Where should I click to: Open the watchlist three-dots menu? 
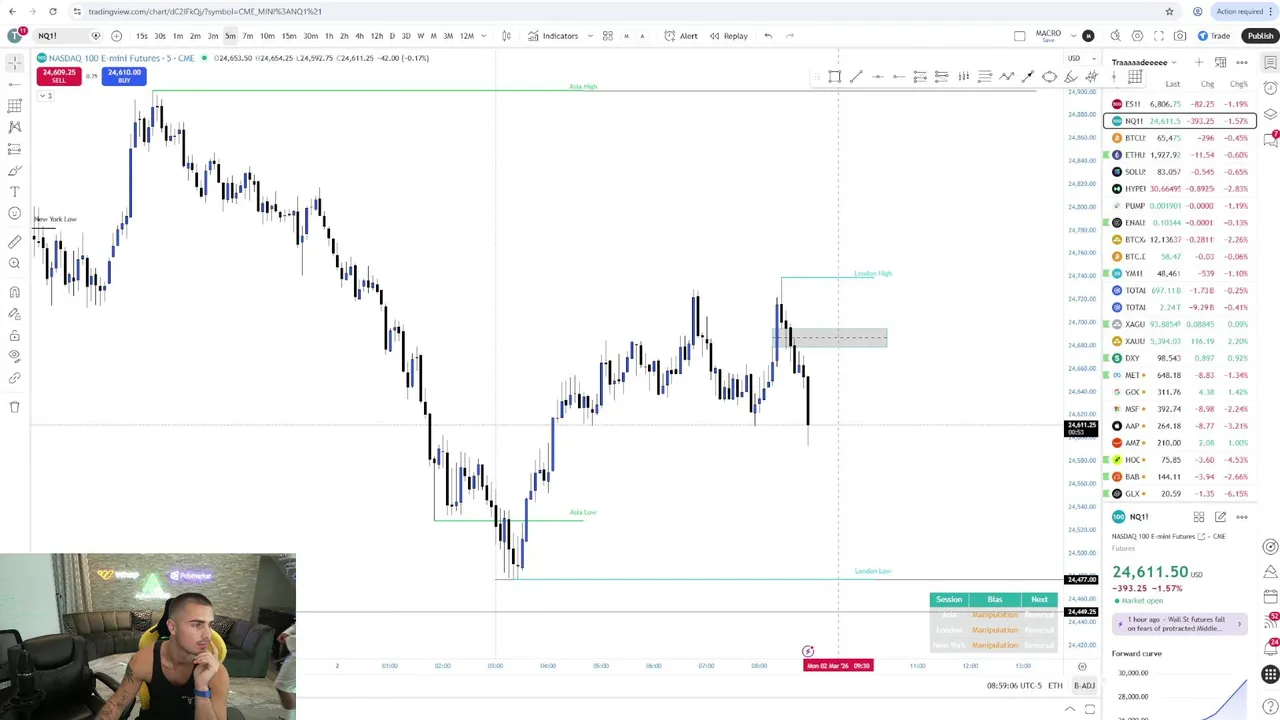coord(1242,62)
